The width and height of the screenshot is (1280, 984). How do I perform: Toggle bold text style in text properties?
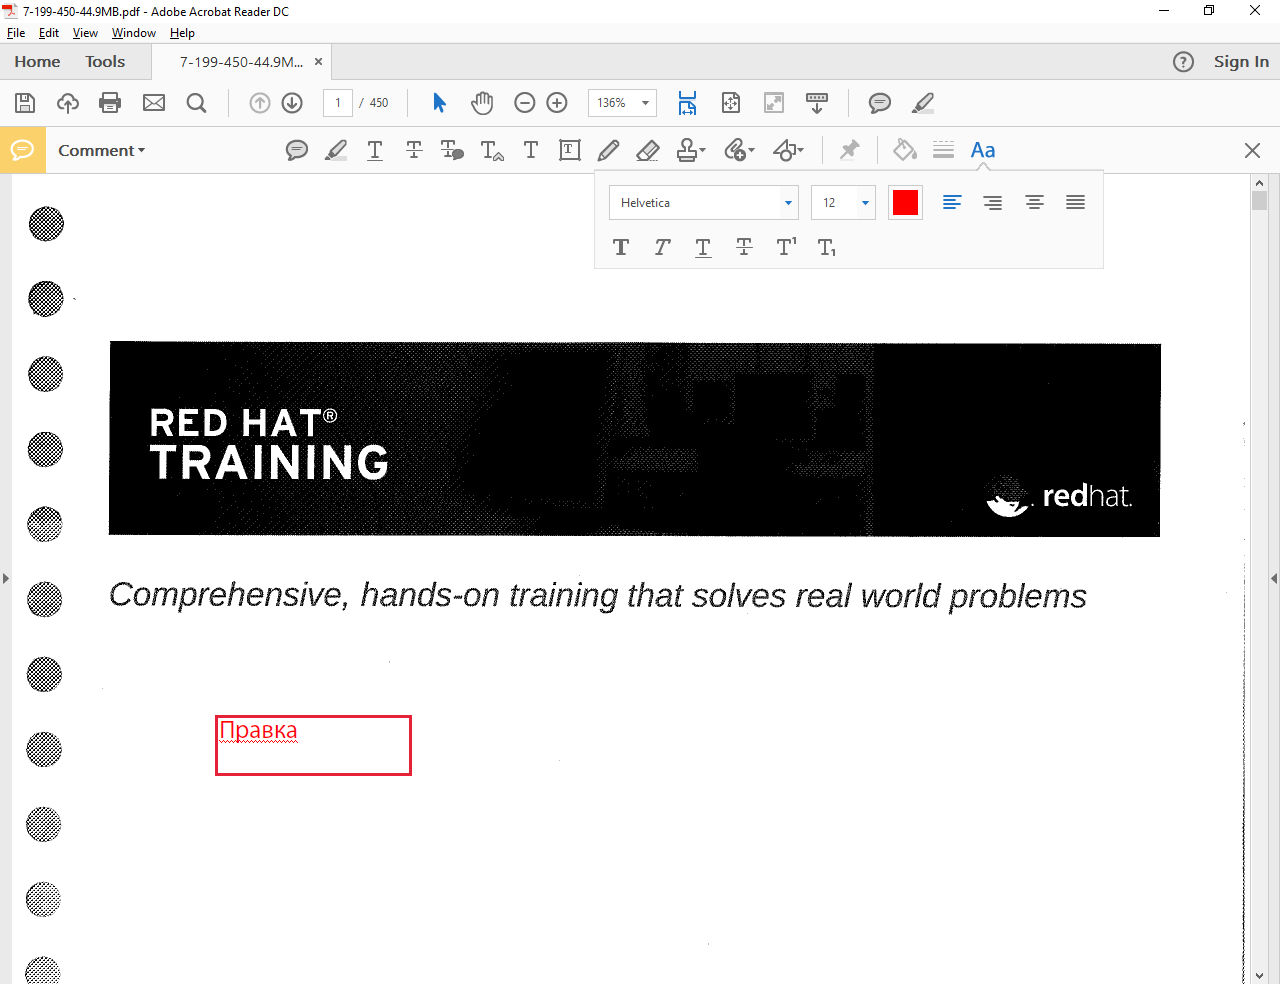point(621,247)
